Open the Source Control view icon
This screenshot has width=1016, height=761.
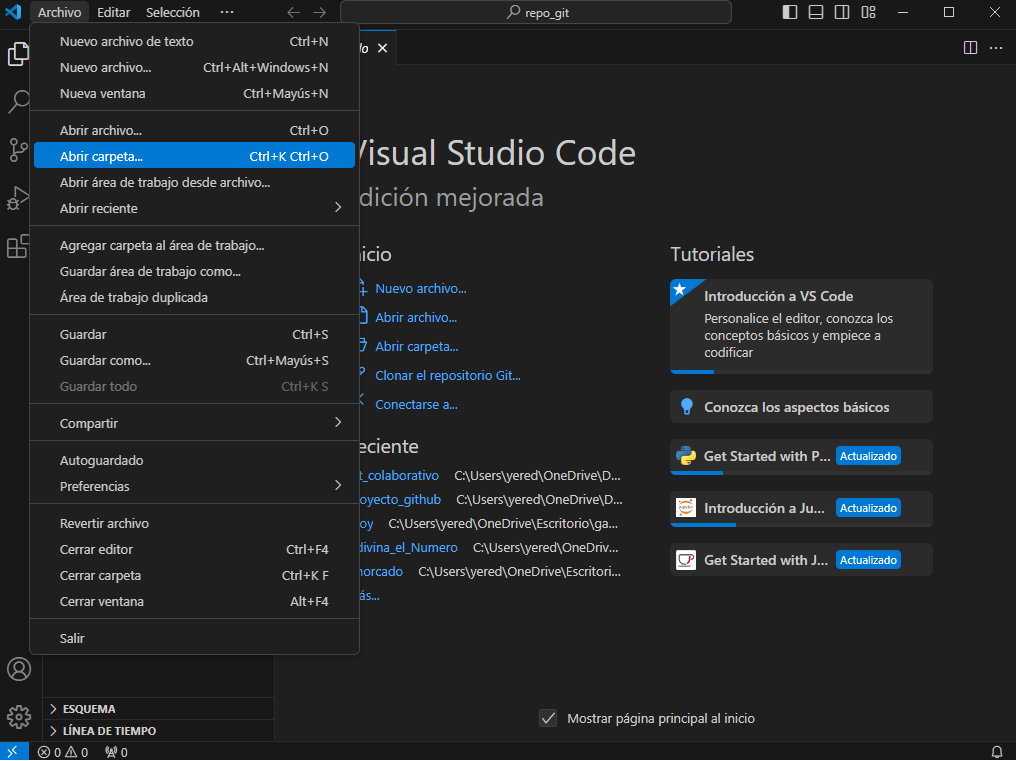(x=18, y=150)
